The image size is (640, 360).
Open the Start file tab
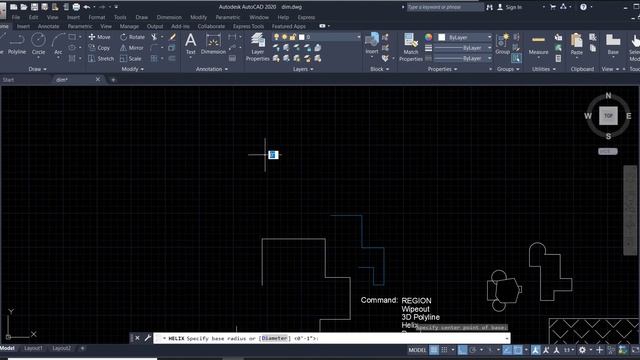point(8,80)
